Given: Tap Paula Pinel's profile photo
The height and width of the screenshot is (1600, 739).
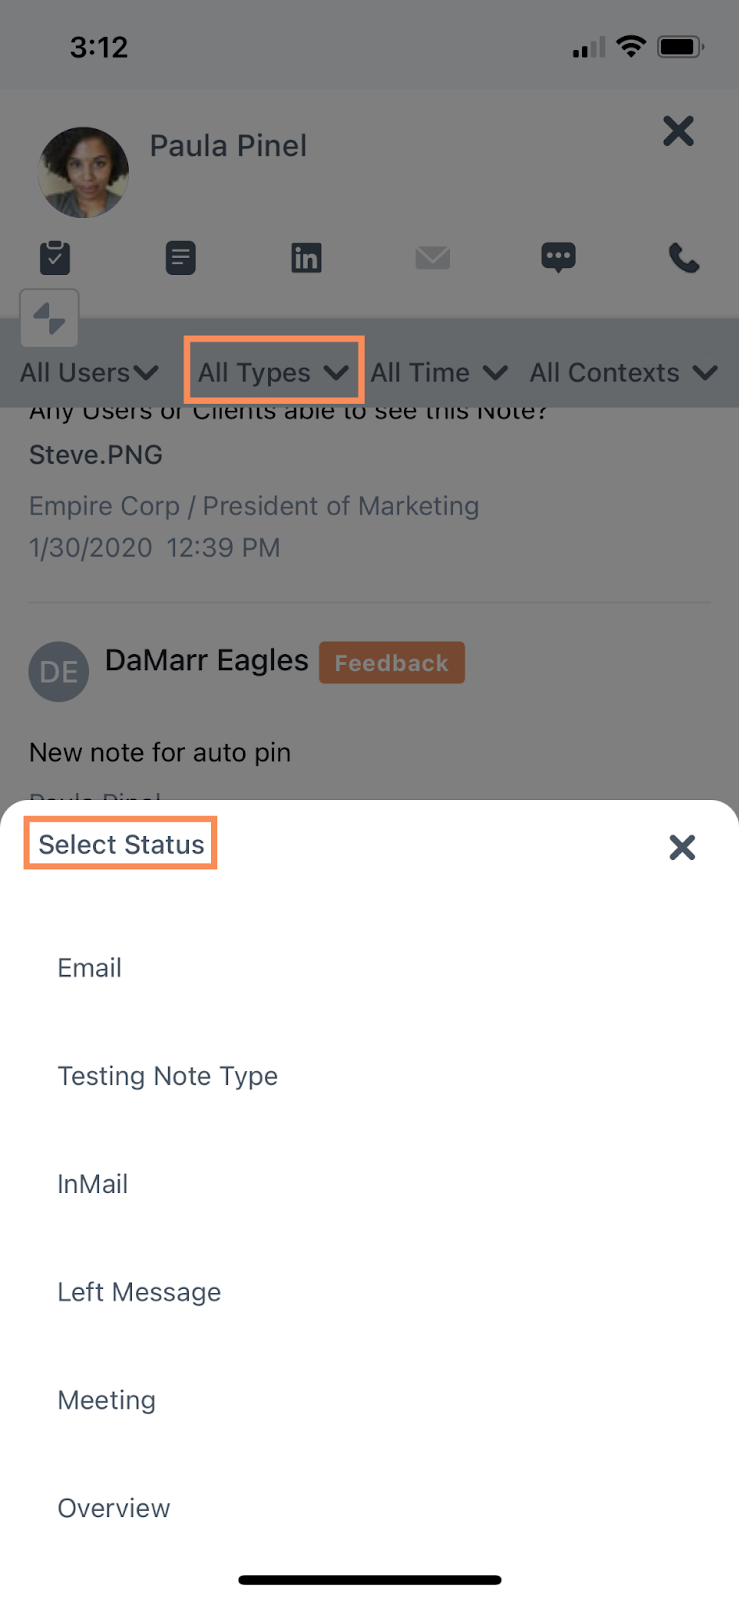Looking at the screenshot, I should point(84,172).
